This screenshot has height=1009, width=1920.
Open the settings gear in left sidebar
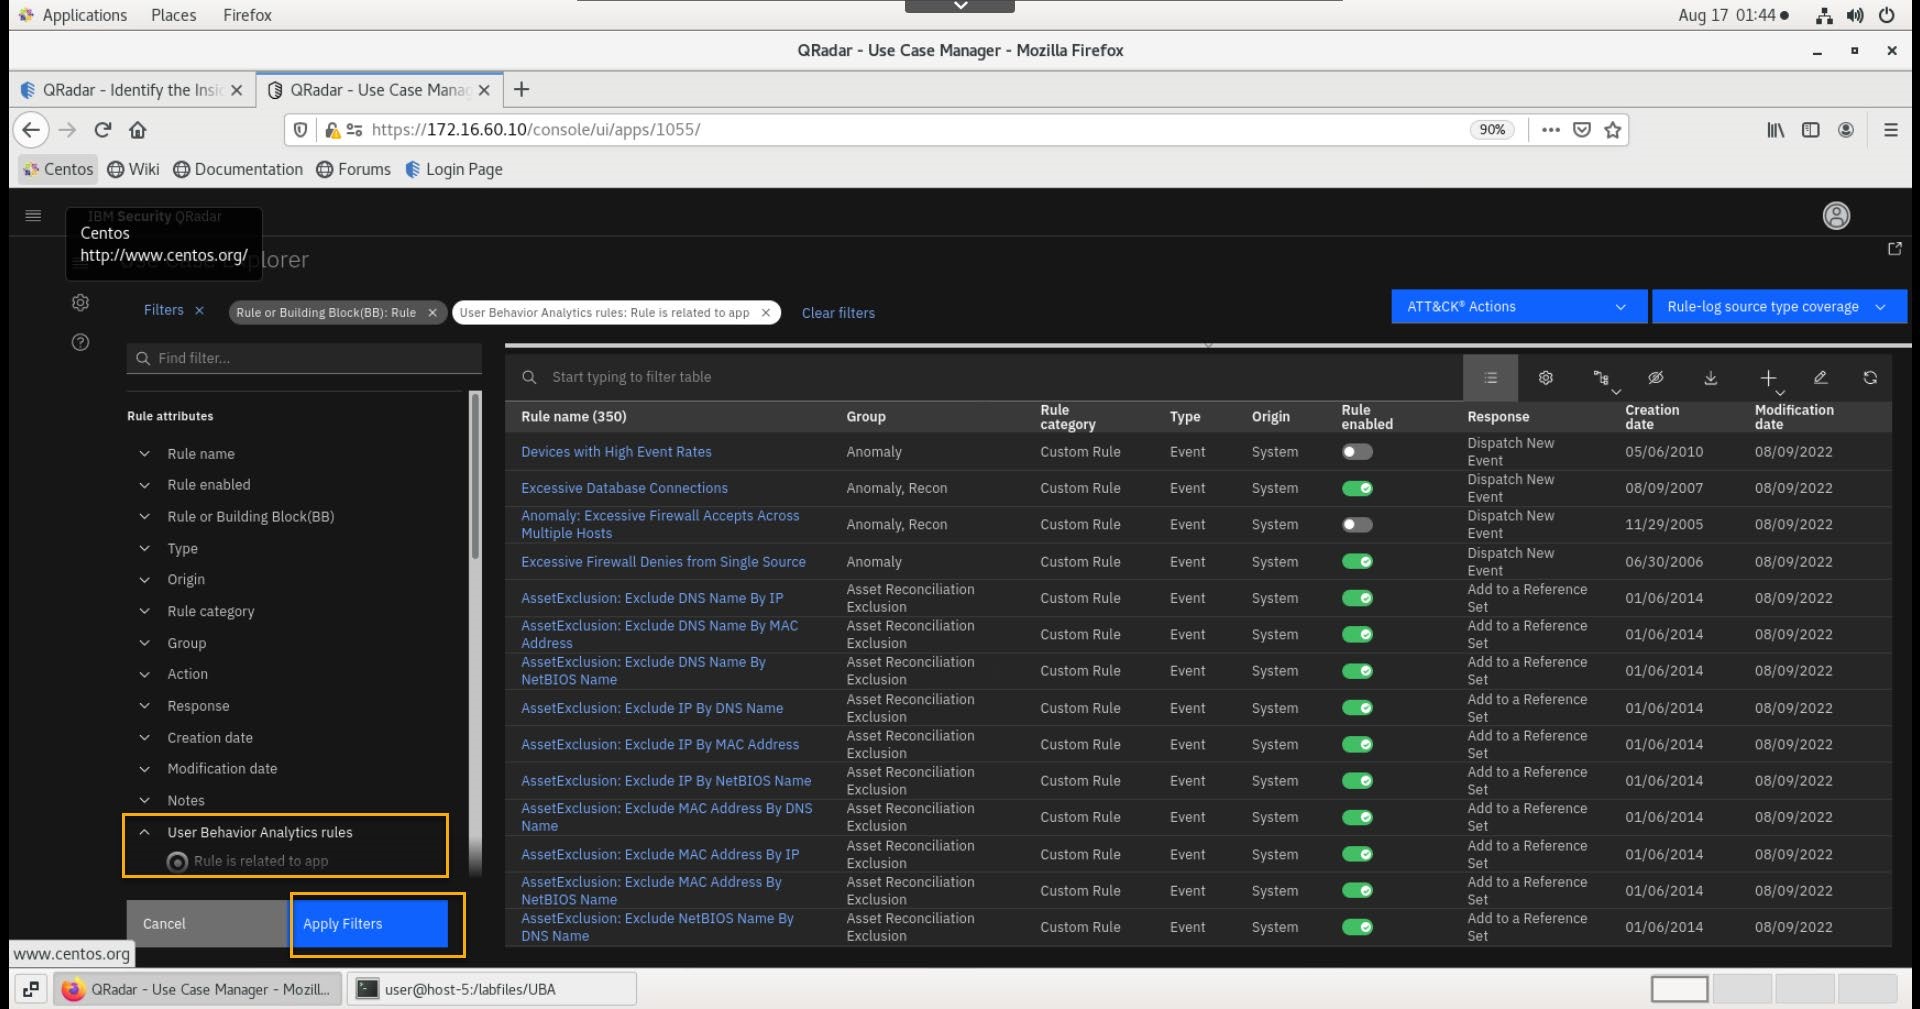81,303
